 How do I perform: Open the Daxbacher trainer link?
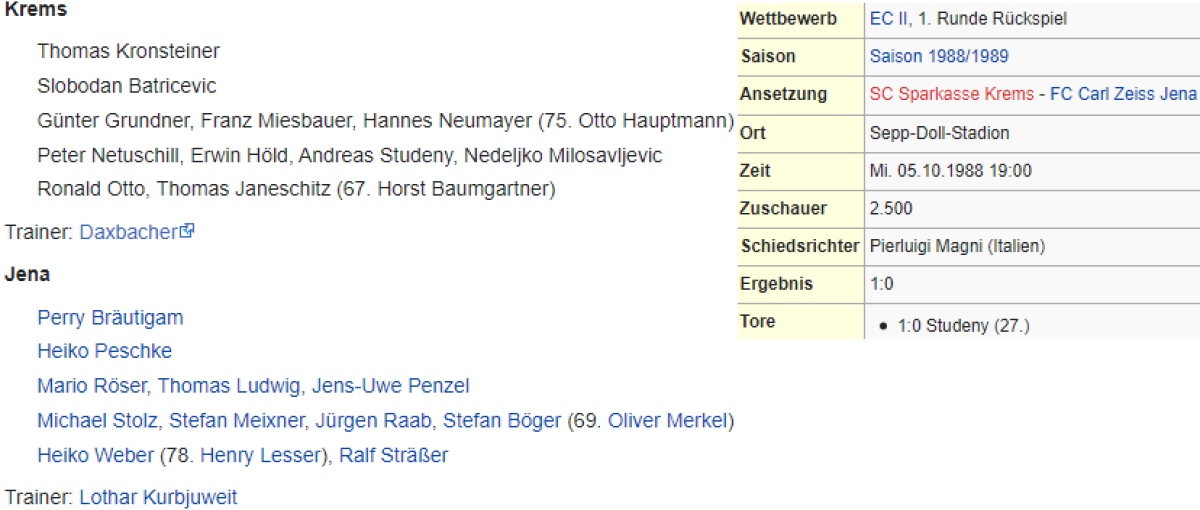tap(128, 232)
